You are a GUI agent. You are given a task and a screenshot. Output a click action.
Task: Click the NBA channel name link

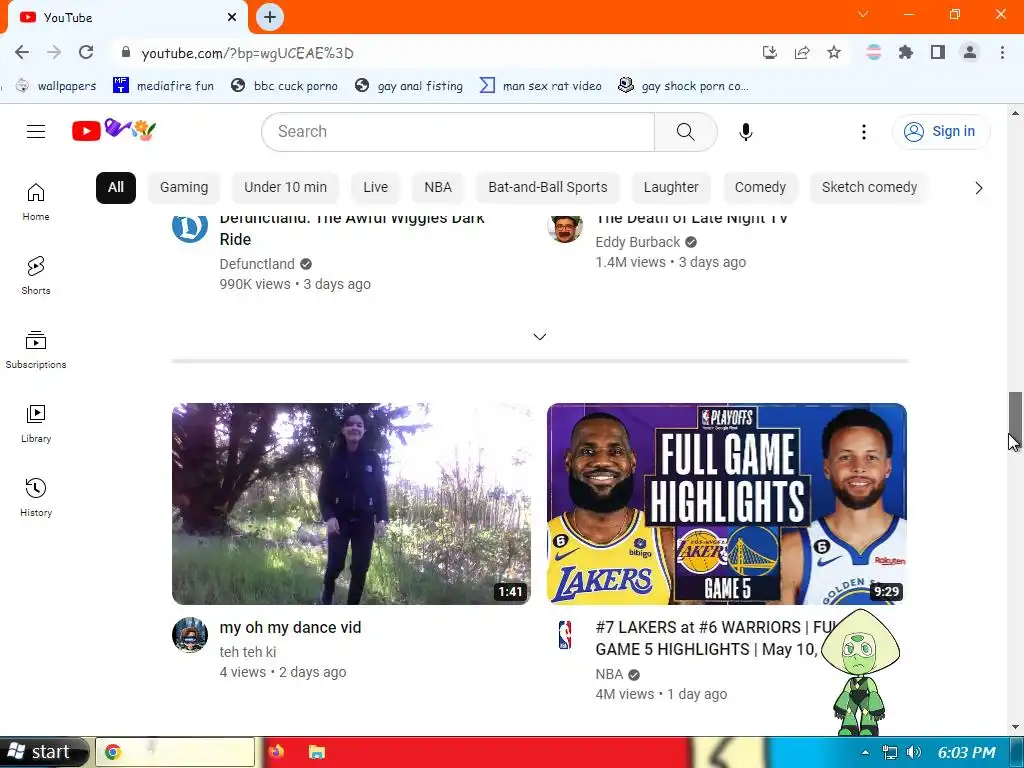609,674
